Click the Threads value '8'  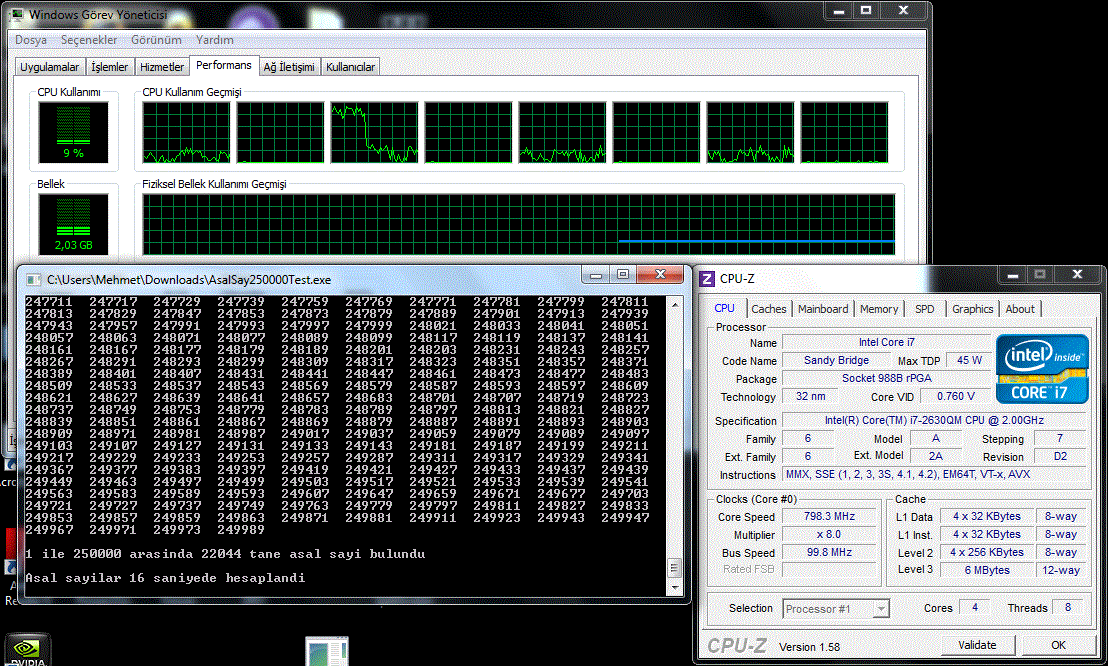point(1068,607)
